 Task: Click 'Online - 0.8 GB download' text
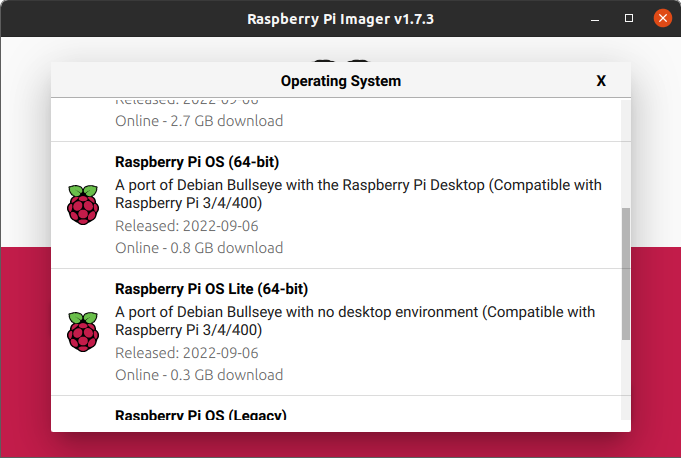(x=199, y=248)
